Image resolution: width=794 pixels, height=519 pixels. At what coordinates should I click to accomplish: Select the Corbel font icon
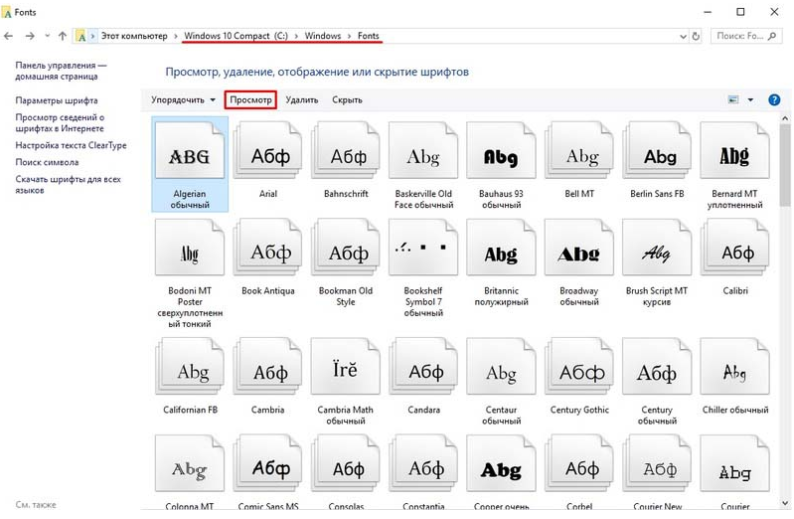(x=579, y=463)
